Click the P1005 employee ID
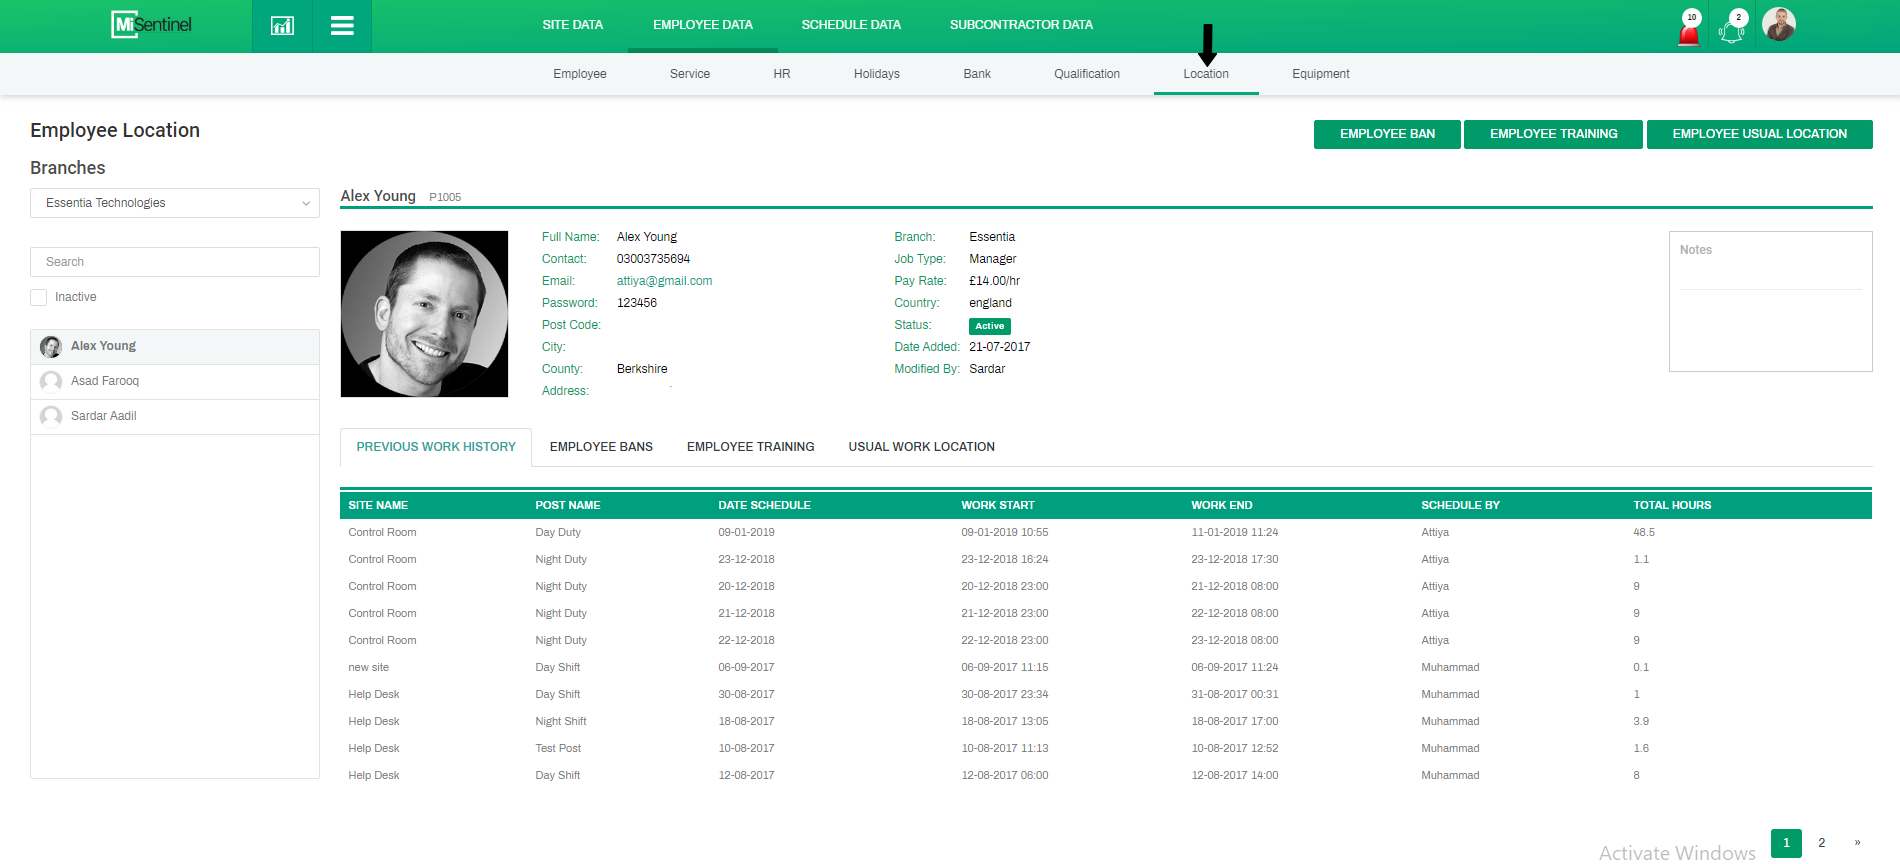 445,197
